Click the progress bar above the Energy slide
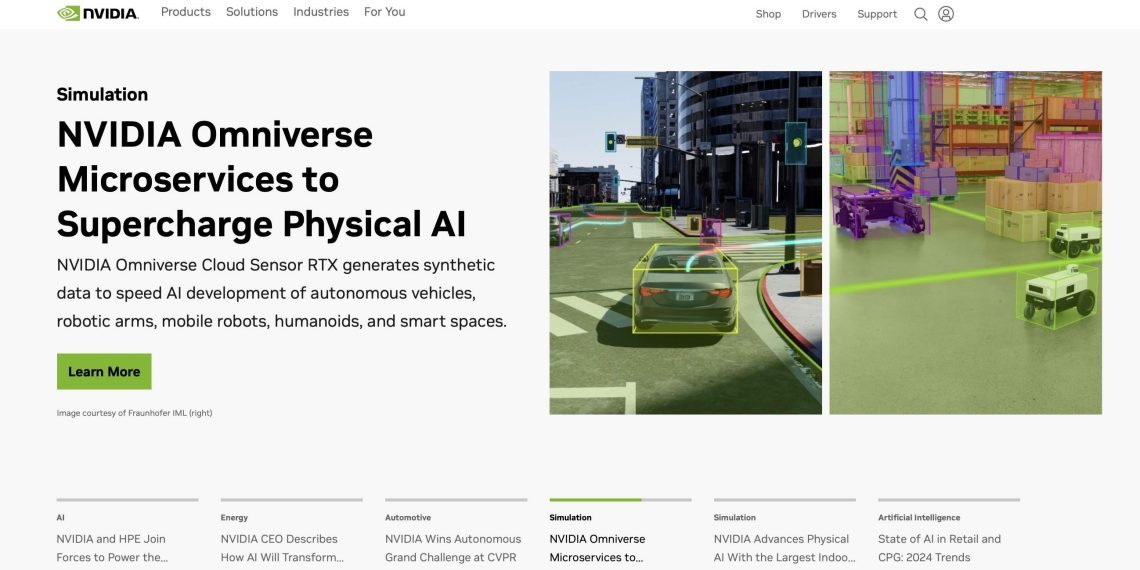 click(x=292, y=499)
